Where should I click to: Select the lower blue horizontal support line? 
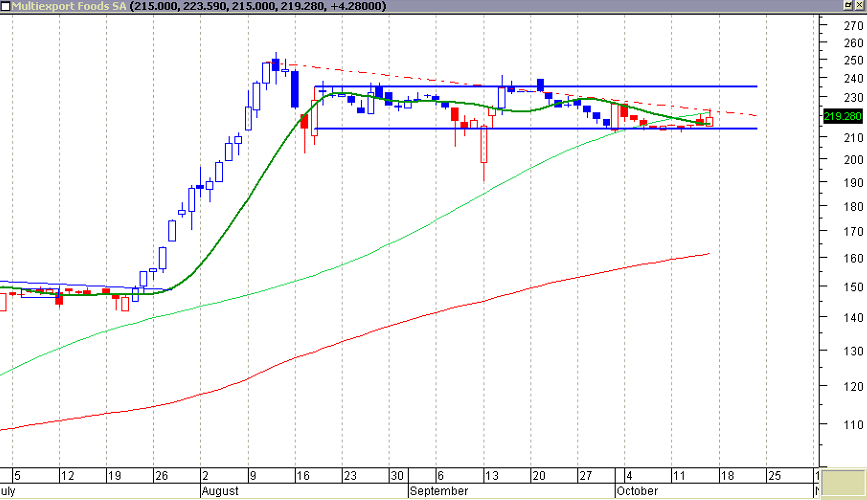pos(535,129)
